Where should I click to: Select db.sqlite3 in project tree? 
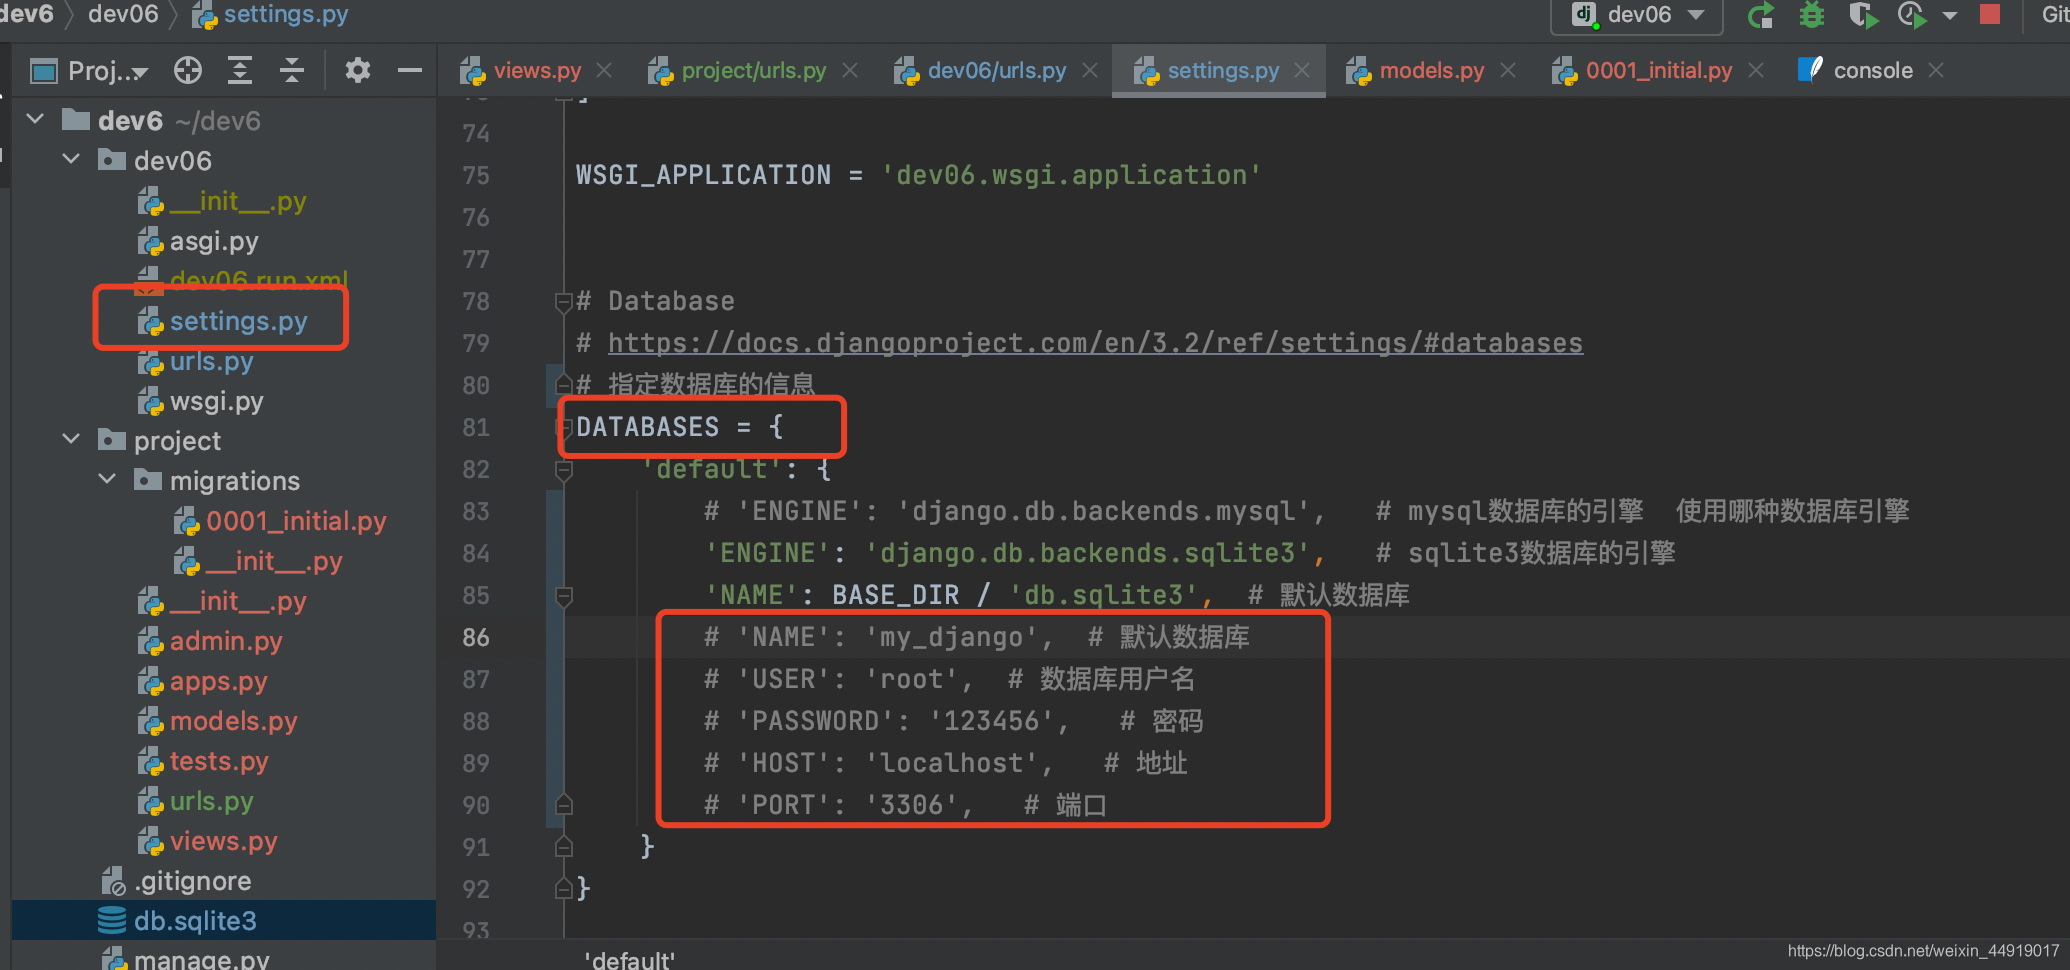tap(195, 921)
